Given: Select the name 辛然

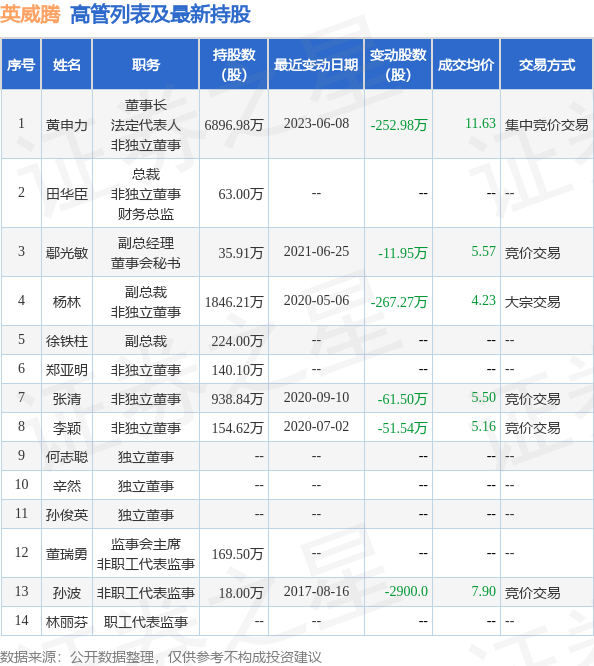Looking at the screenshot, I should 67,486.
